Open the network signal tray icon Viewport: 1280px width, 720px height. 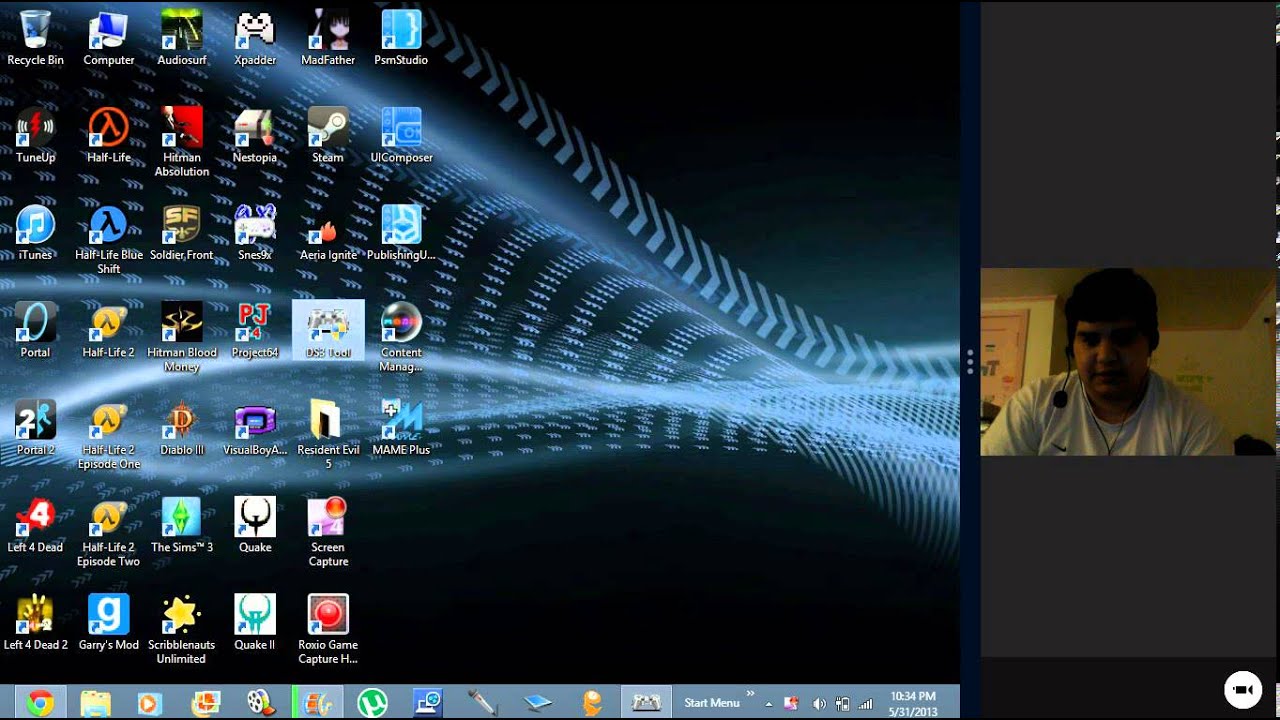[x=866, y=704]
